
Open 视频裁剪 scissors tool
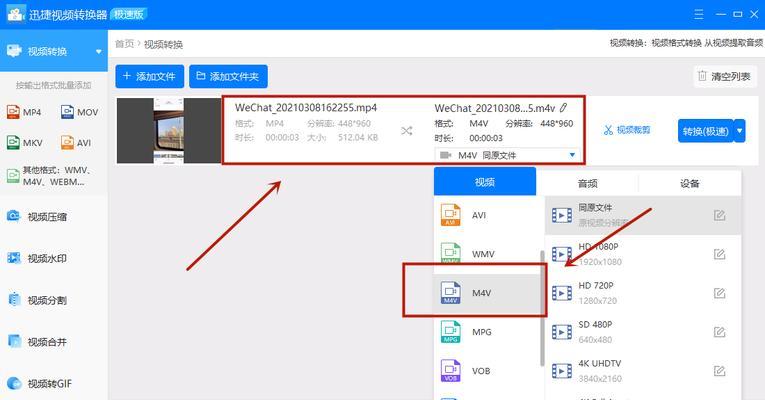[x=627, y=130]
